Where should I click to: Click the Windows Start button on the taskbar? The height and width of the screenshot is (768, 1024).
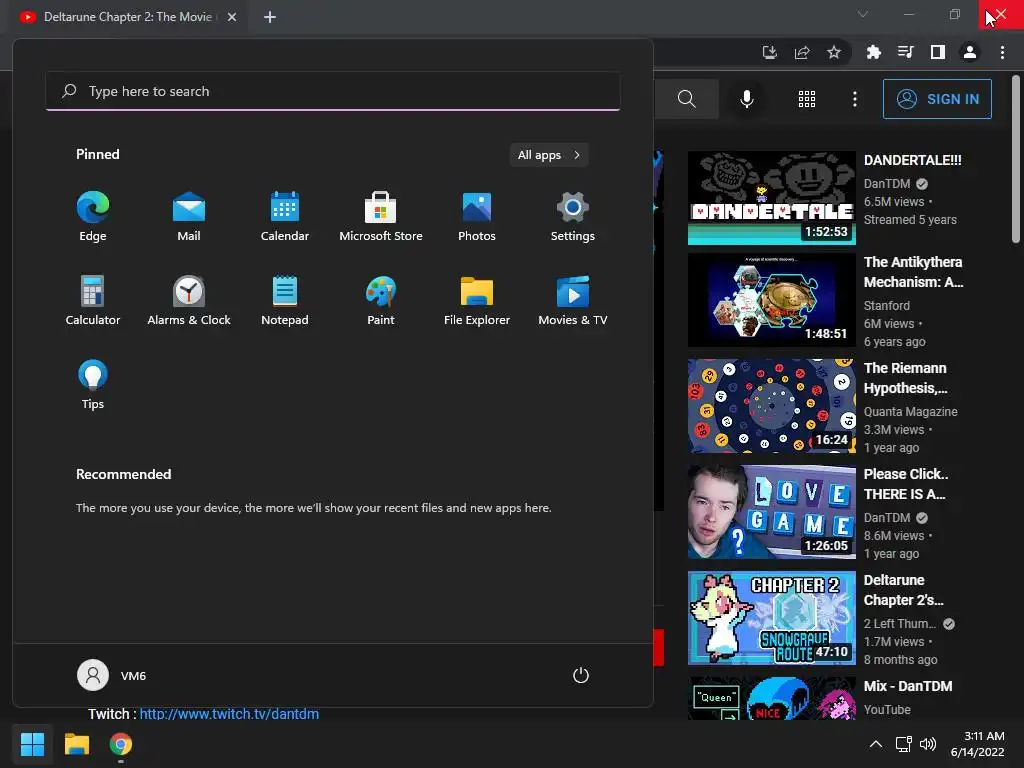(32, 744)
